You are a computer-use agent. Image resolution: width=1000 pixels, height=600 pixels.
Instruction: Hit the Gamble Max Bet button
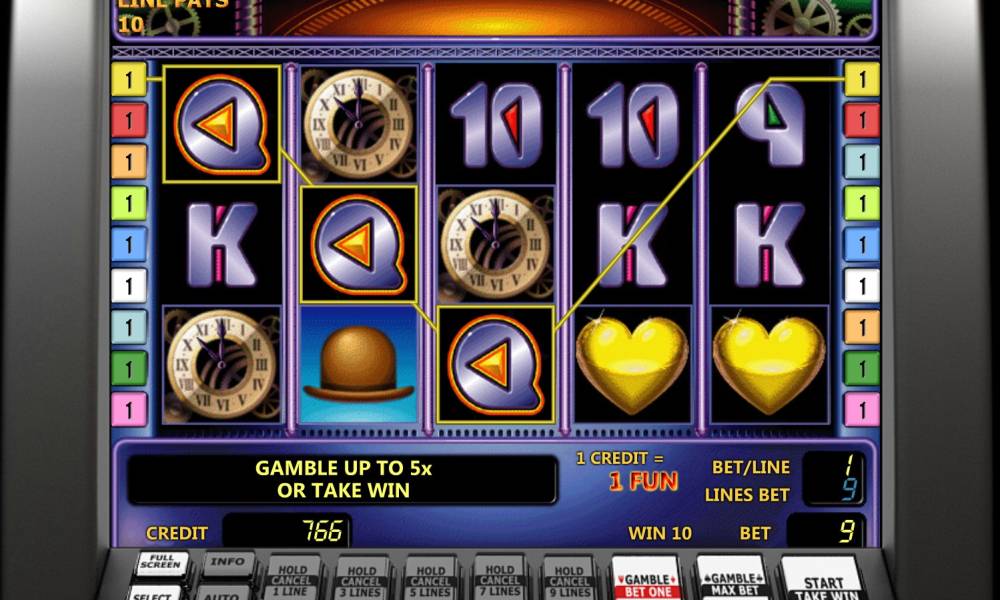pos(733,578)
